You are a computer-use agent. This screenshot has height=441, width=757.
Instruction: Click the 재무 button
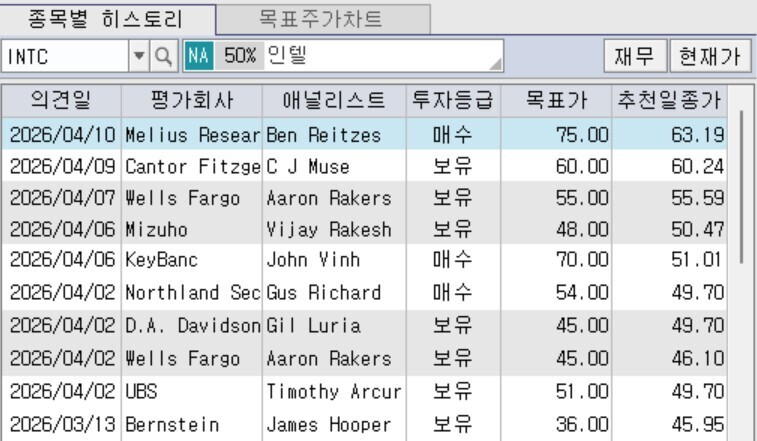pyautogui.click(x=635, y=56)
